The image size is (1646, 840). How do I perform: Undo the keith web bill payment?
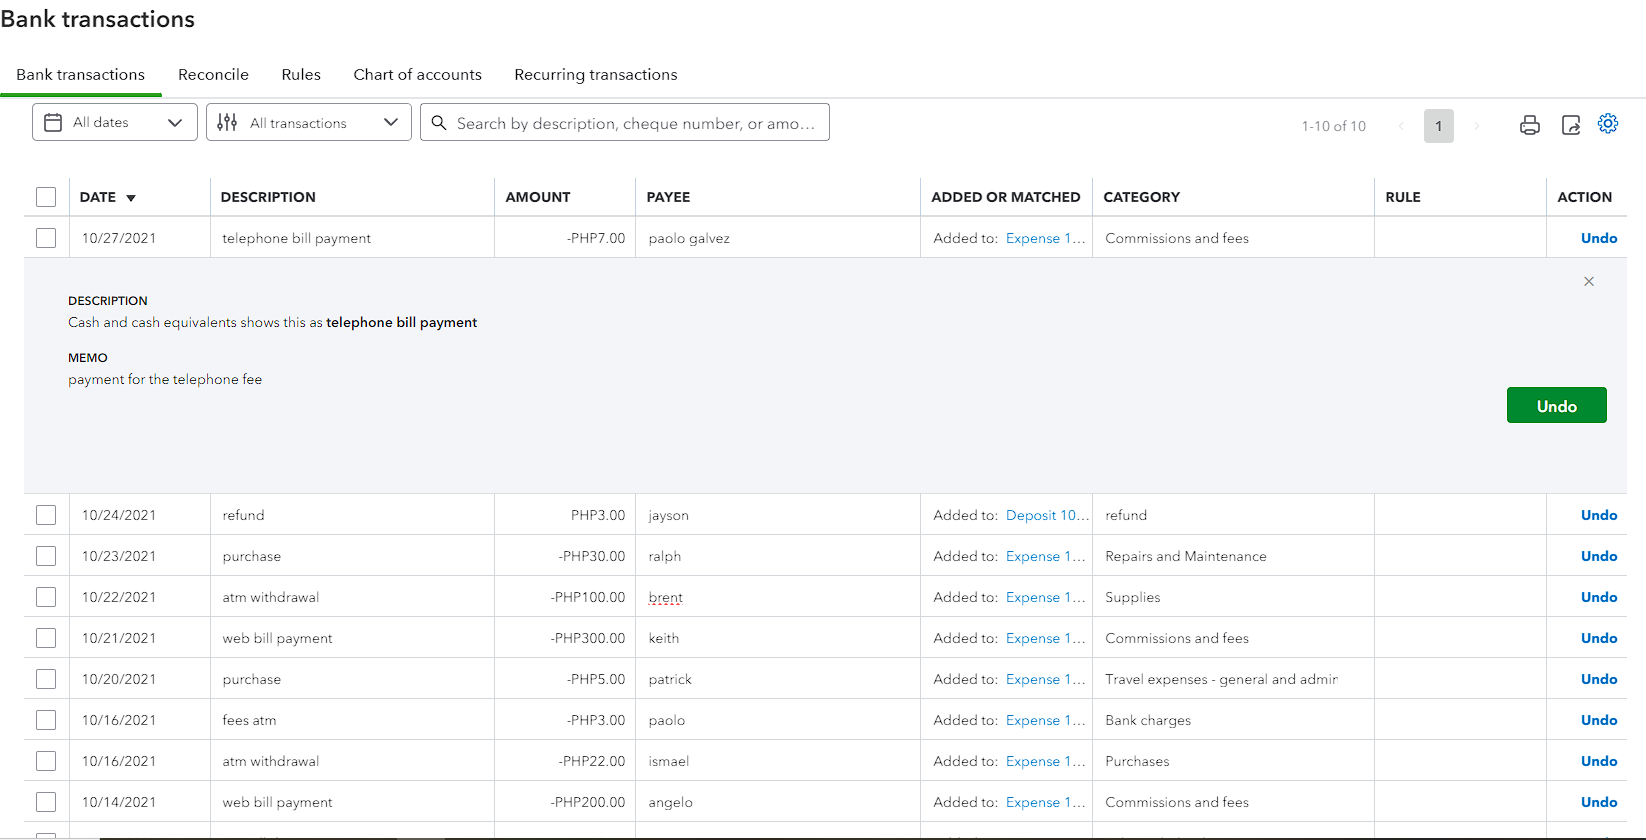(1599, 638)
